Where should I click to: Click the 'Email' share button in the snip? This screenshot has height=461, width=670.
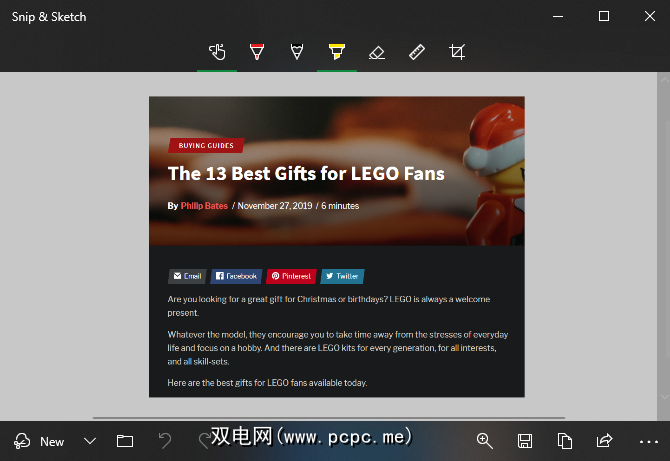pyautogui.click(x=187, y=276)
